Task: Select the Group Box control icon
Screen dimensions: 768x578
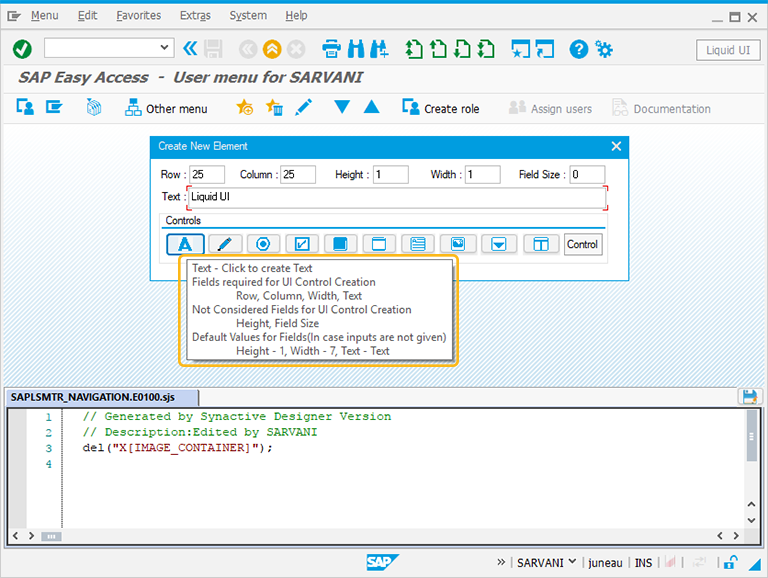Action: (379, 244)
